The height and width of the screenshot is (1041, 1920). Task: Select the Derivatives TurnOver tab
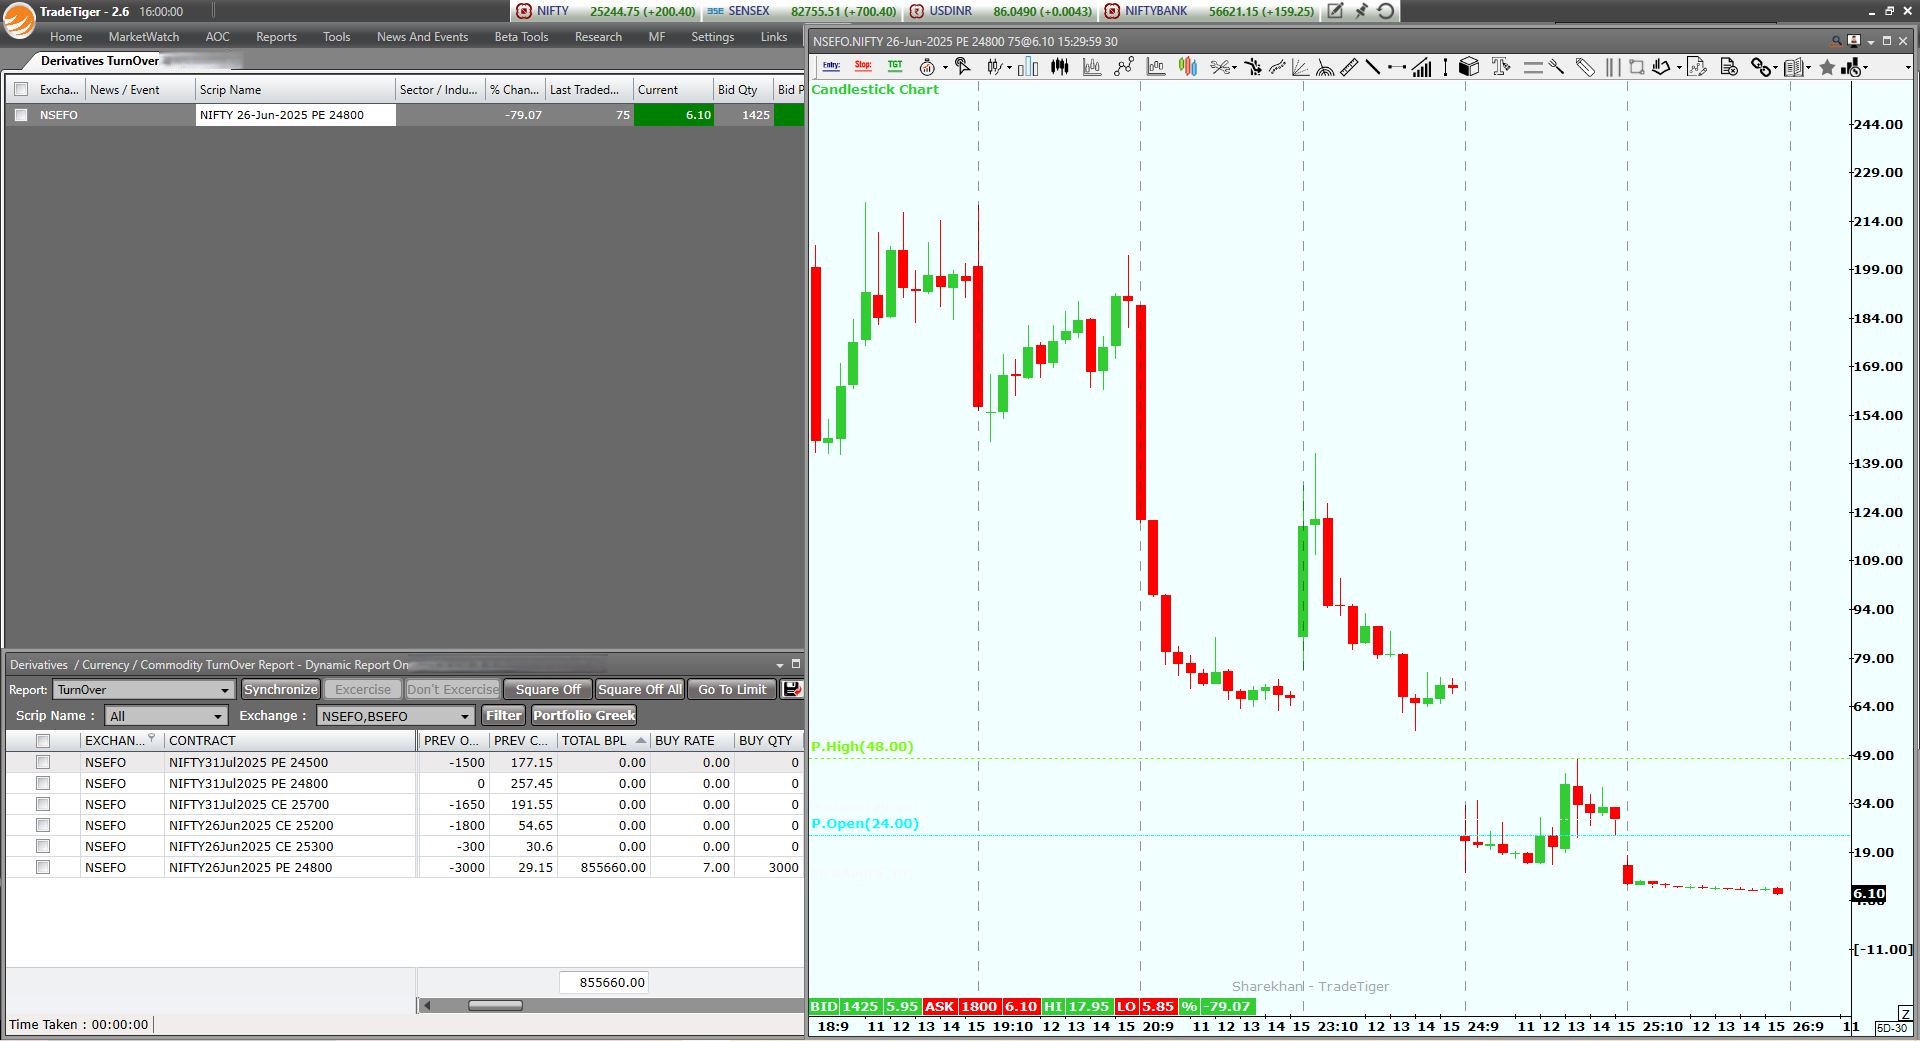coord(99,61)
